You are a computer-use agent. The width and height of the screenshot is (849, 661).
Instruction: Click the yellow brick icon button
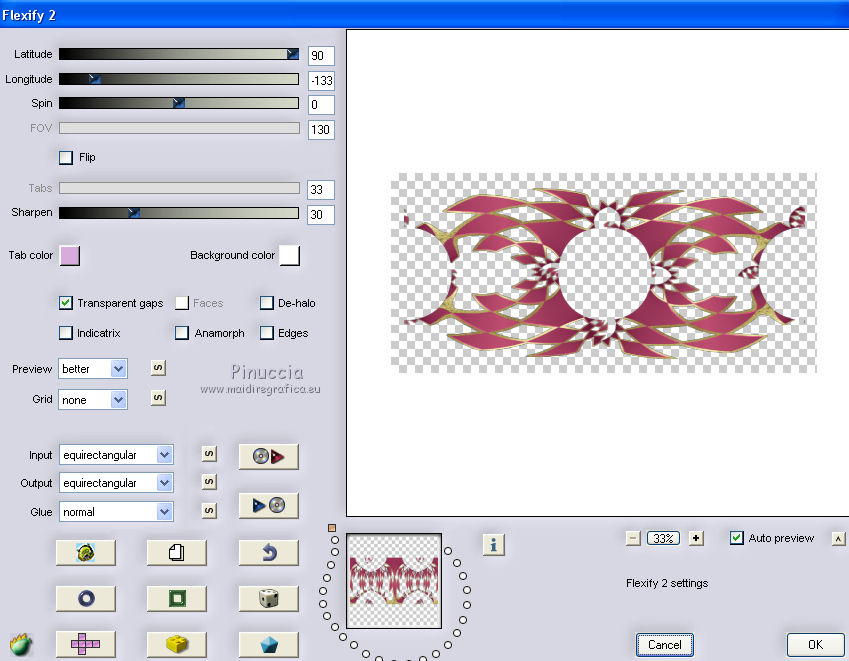[x=177, y=644]
